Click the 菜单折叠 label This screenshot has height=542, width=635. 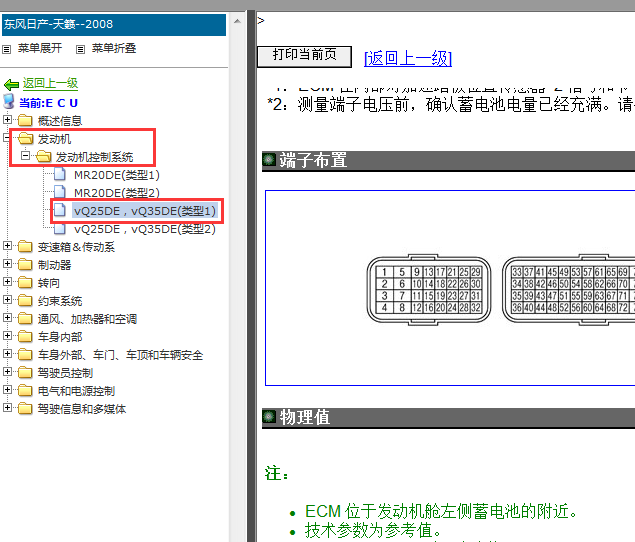114,49
